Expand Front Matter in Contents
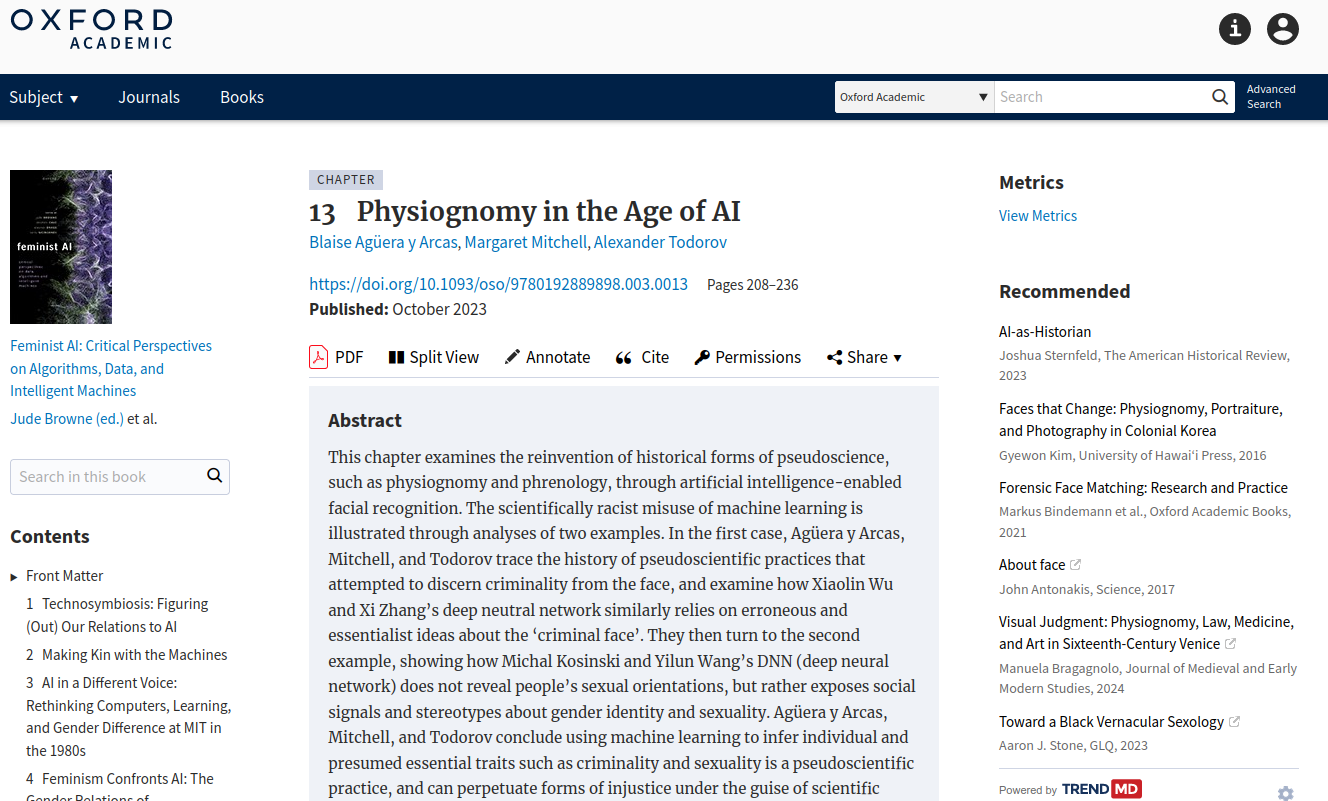Image resolution: width=1328 pixels, height=801 pixels. (14, 577)
